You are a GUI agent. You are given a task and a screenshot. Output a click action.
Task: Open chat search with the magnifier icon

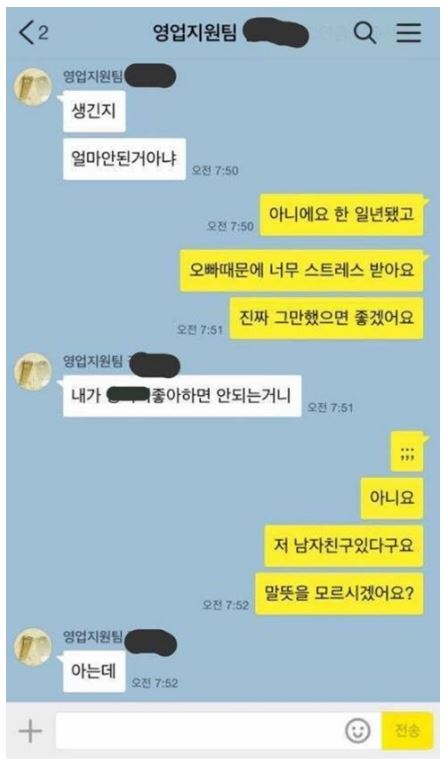(364, 33)
